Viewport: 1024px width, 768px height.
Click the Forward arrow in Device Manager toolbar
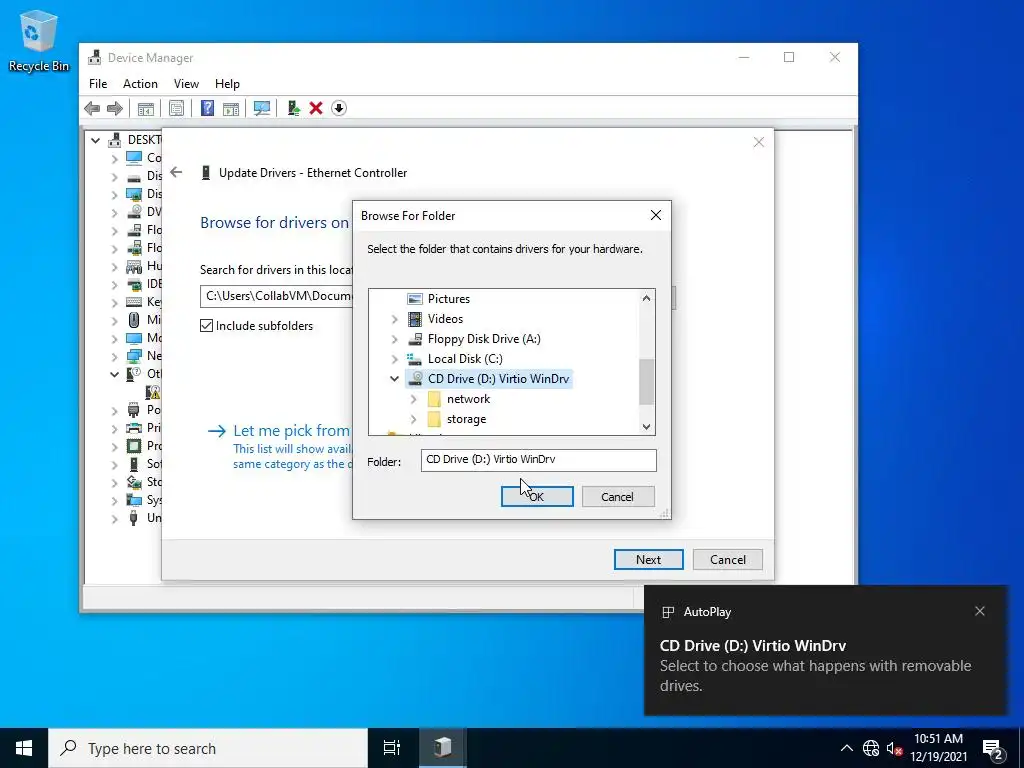(x=114, y=108)
